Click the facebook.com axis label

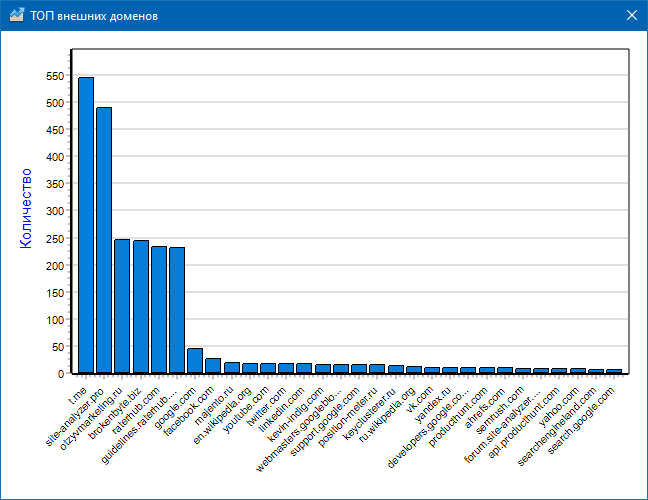(189, 411)
